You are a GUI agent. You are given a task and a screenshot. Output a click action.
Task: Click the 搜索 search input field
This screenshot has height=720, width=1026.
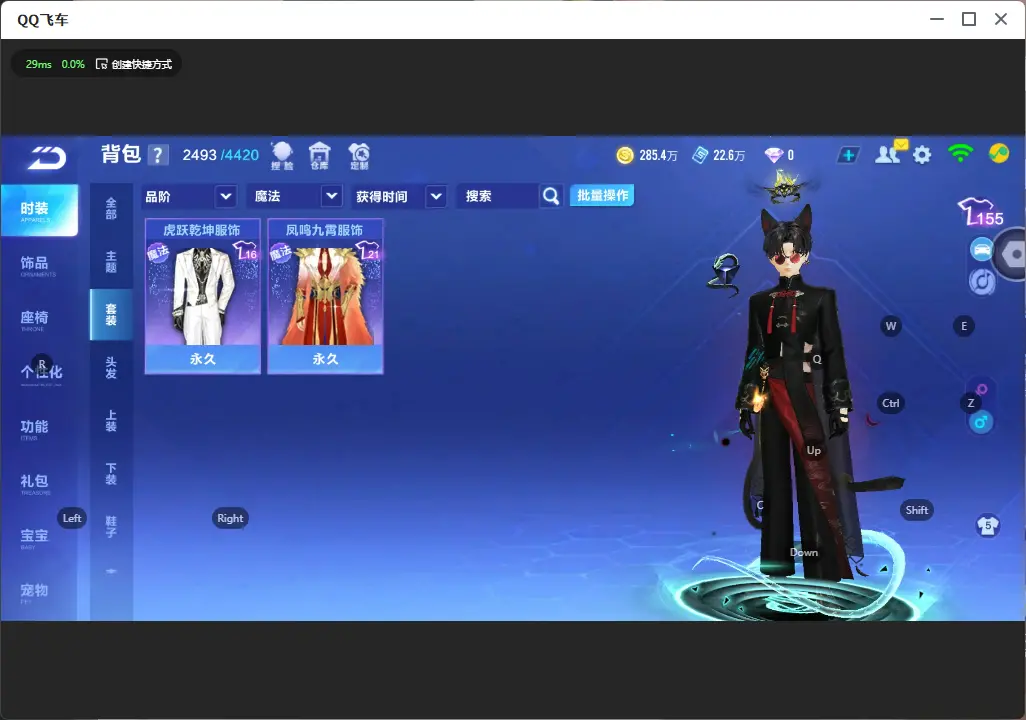(497, 196)
